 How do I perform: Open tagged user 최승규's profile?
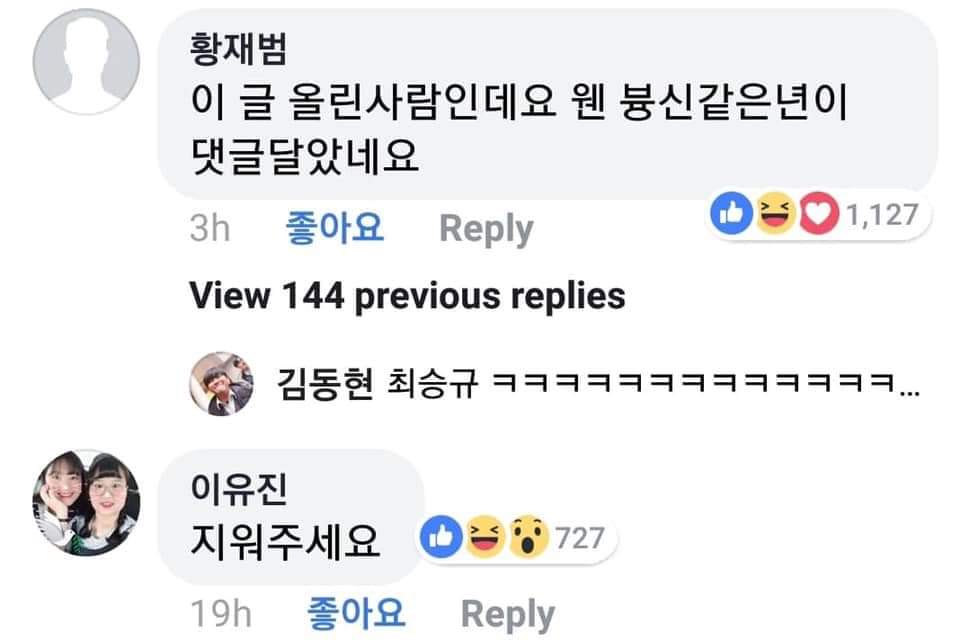click(432, 384)
